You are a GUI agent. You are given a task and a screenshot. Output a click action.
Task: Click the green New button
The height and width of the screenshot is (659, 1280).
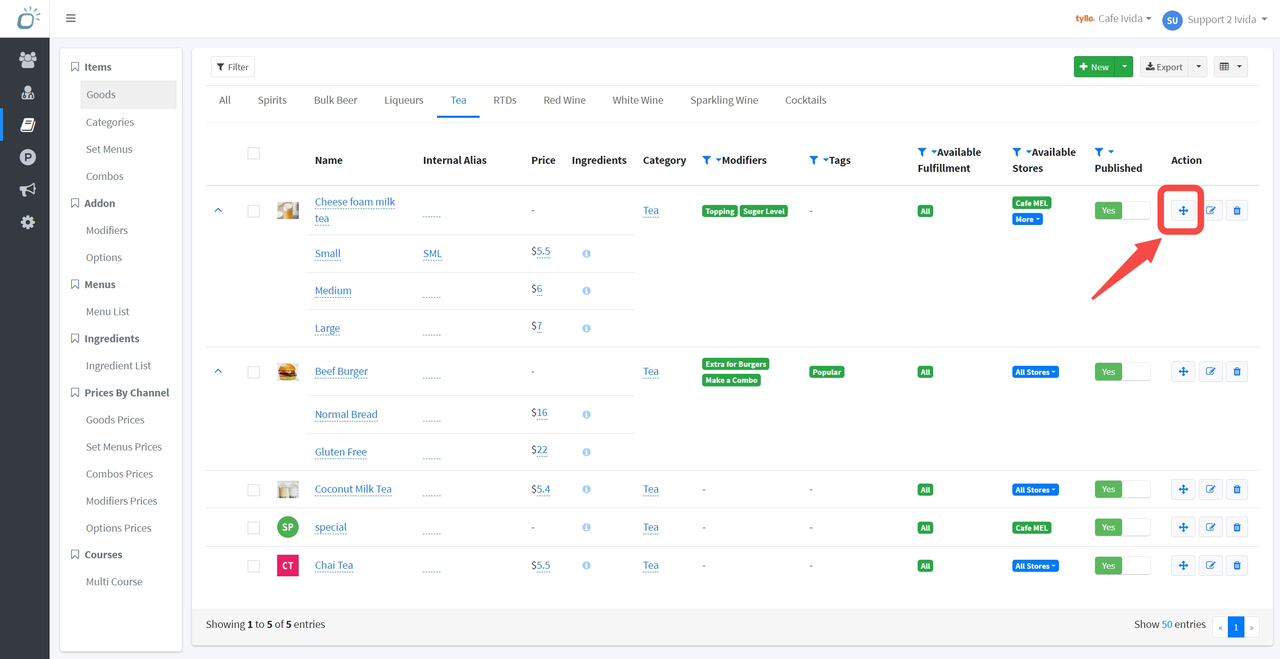(x=1094, y=67)
